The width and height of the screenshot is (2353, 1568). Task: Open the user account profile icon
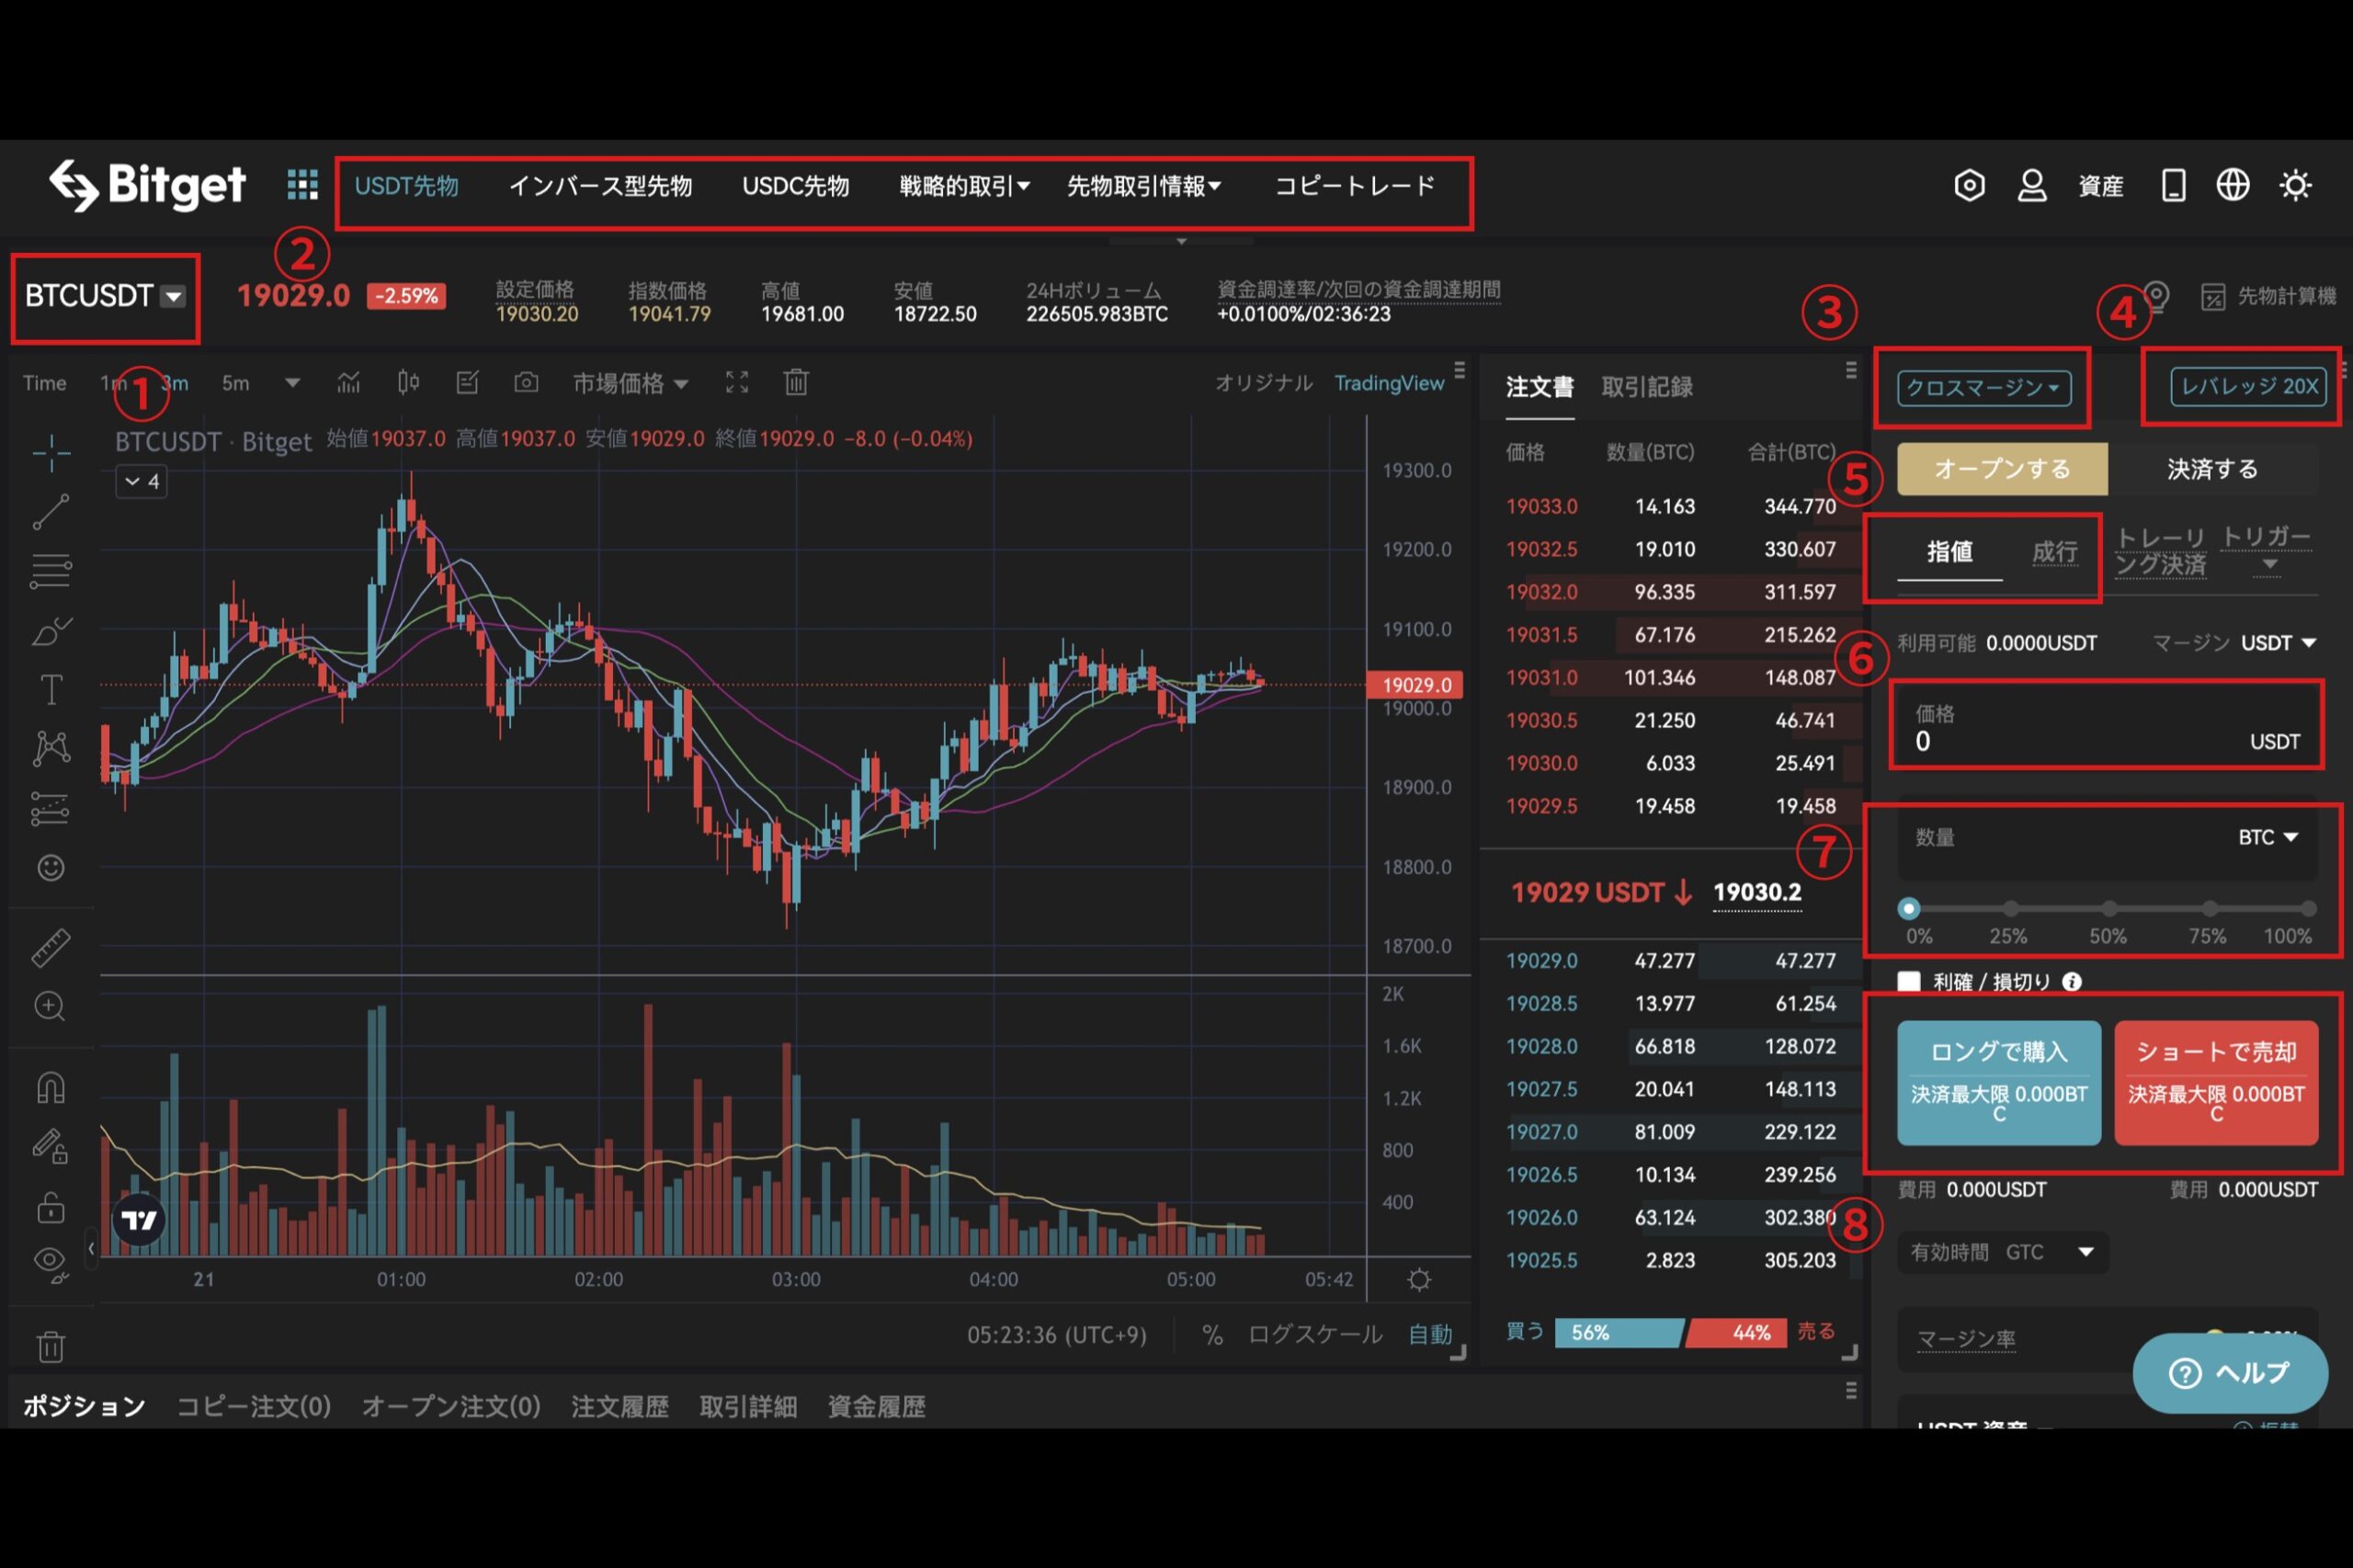(x=2031, y=185)
